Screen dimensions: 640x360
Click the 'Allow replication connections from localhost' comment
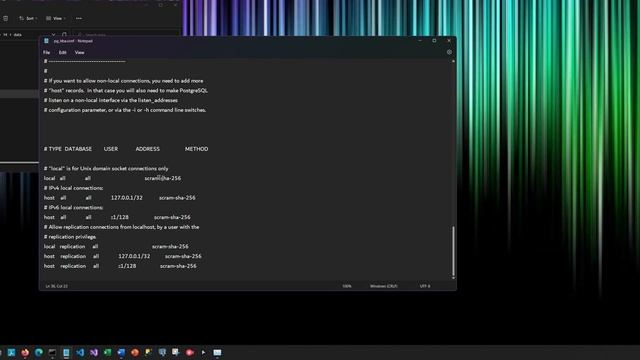[122, 227]
